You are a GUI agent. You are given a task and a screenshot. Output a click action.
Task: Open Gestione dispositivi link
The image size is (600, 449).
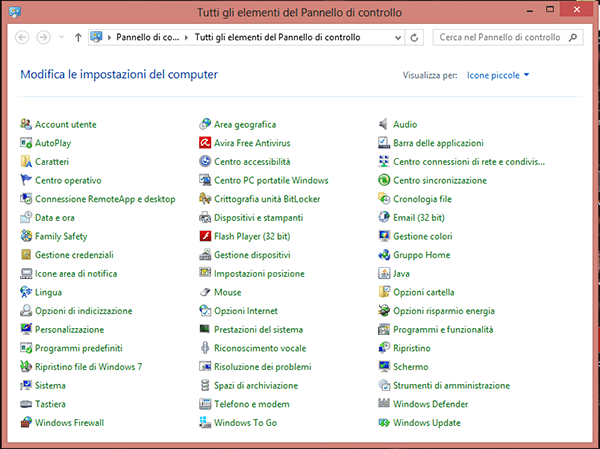click(252, 255)
